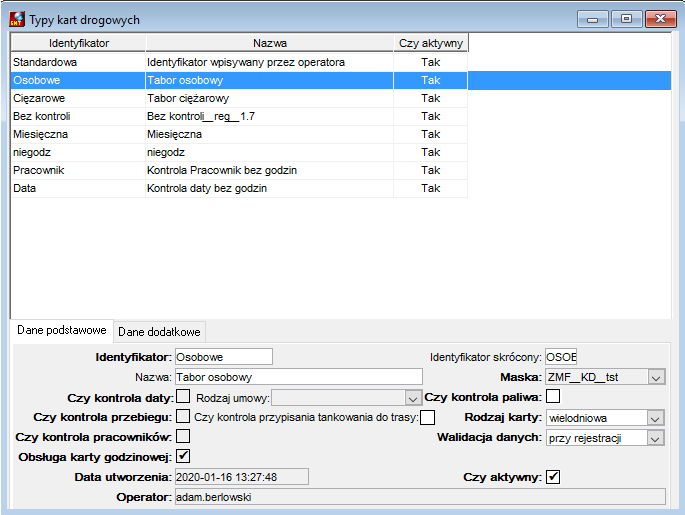Expand the Rodzaj umowy combo box
The width and height of the screenshot is (685, 515).
coord(412,398)
